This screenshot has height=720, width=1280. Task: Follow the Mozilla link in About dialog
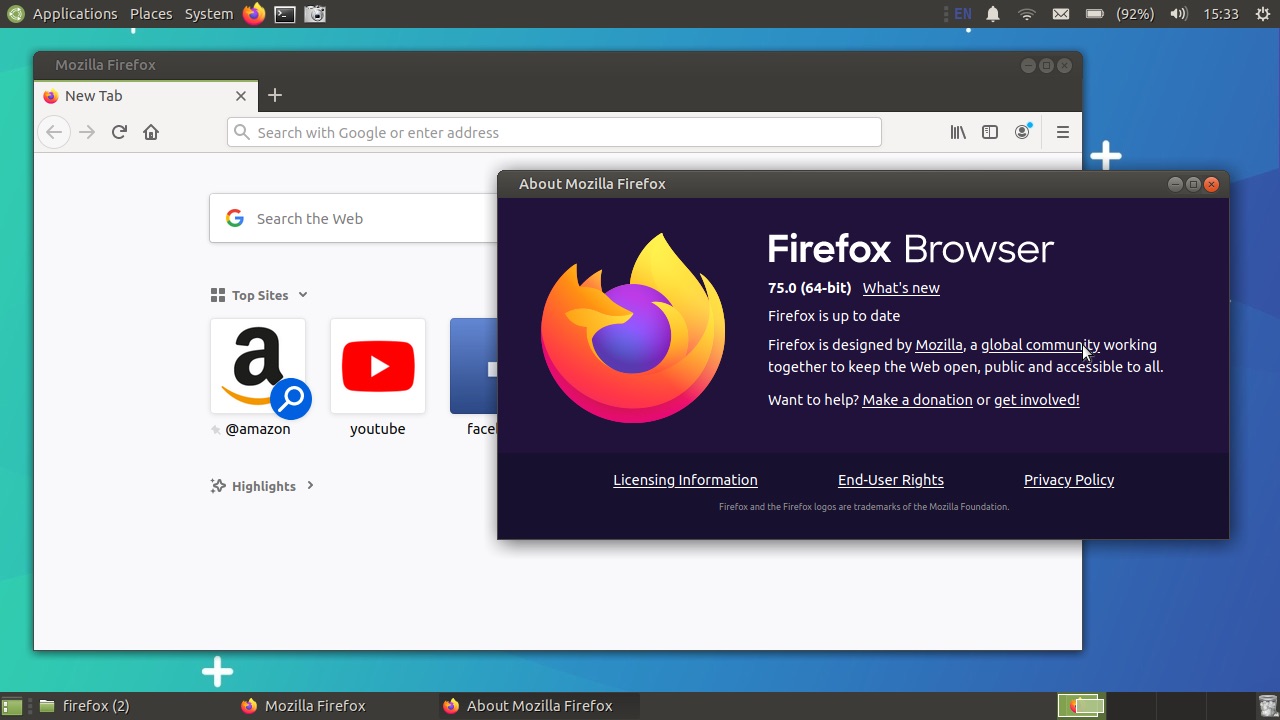pos(939,345)
